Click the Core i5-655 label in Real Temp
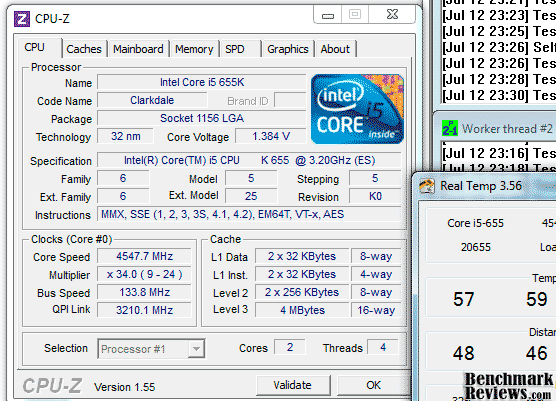Screen dimensions: 556x401 click(x=475, y=223)
